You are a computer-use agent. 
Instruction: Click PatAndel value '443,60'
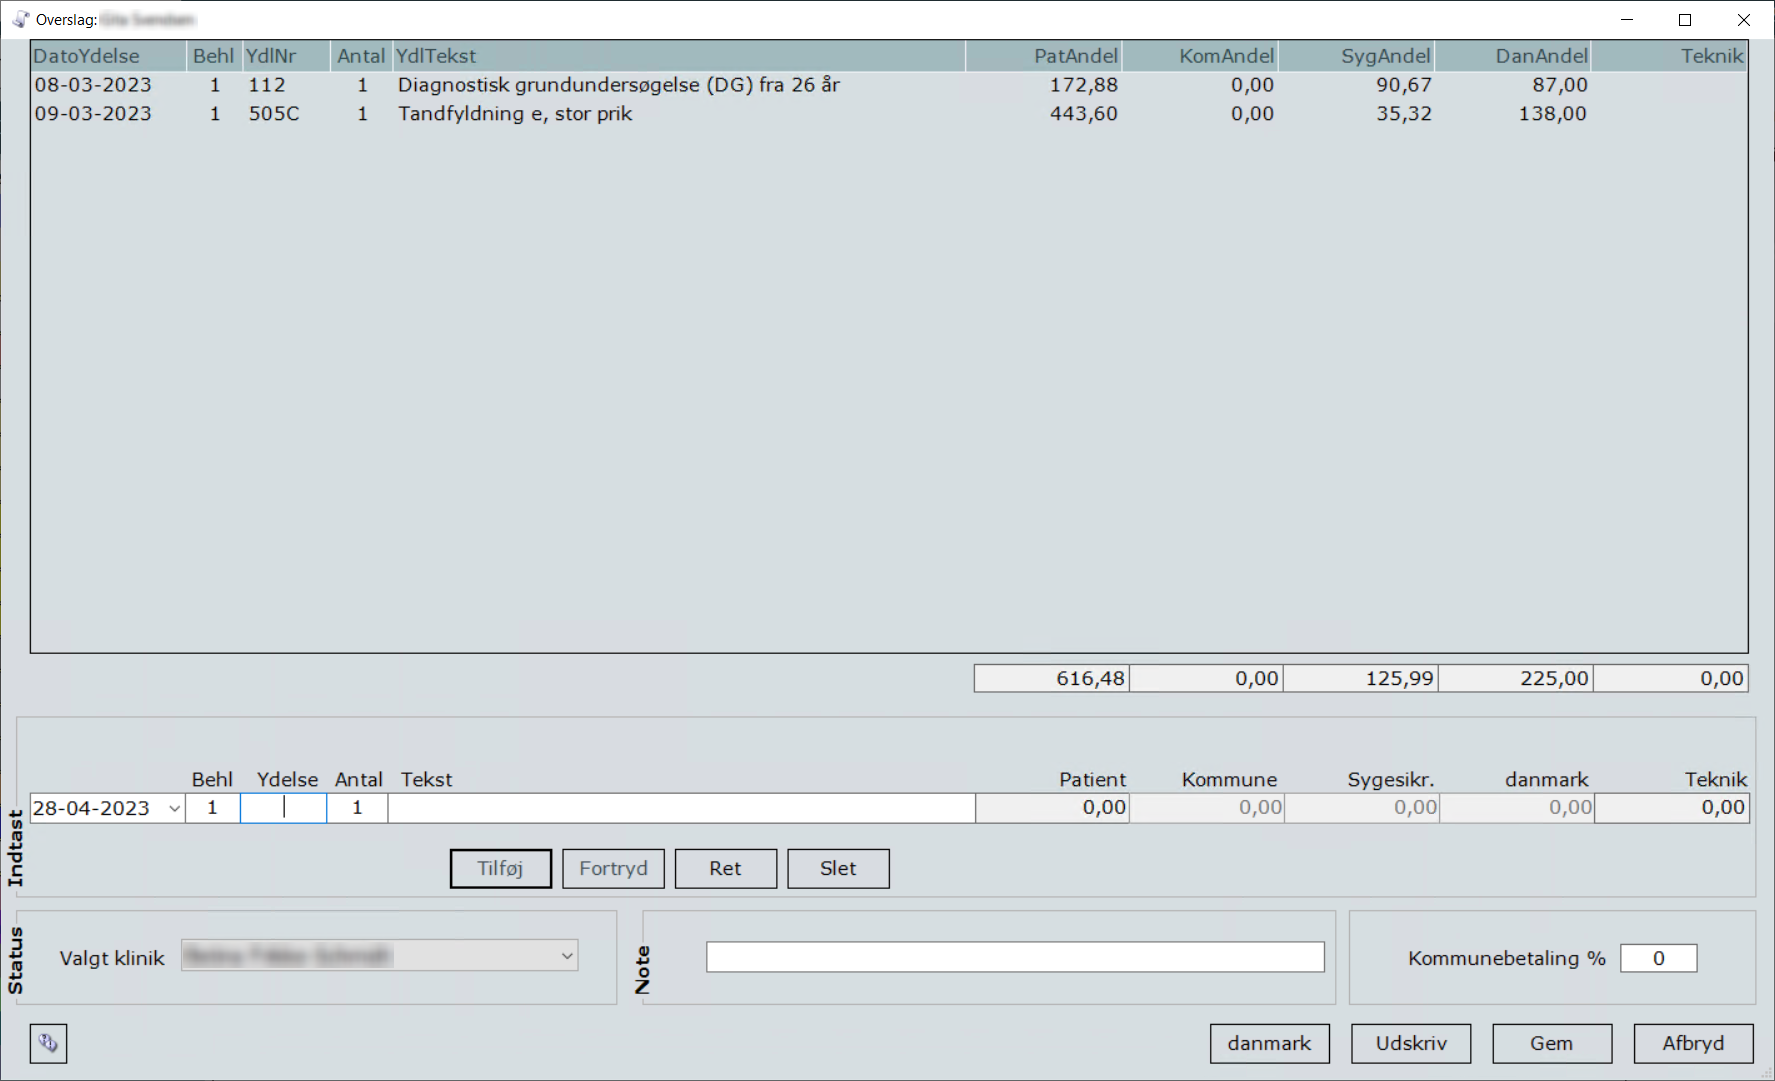pos(1084,114)
